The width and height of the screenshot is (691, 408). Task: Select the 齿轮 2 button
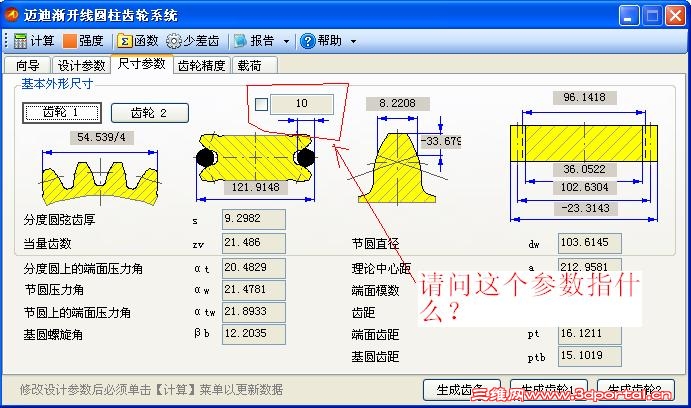point(150,113)
